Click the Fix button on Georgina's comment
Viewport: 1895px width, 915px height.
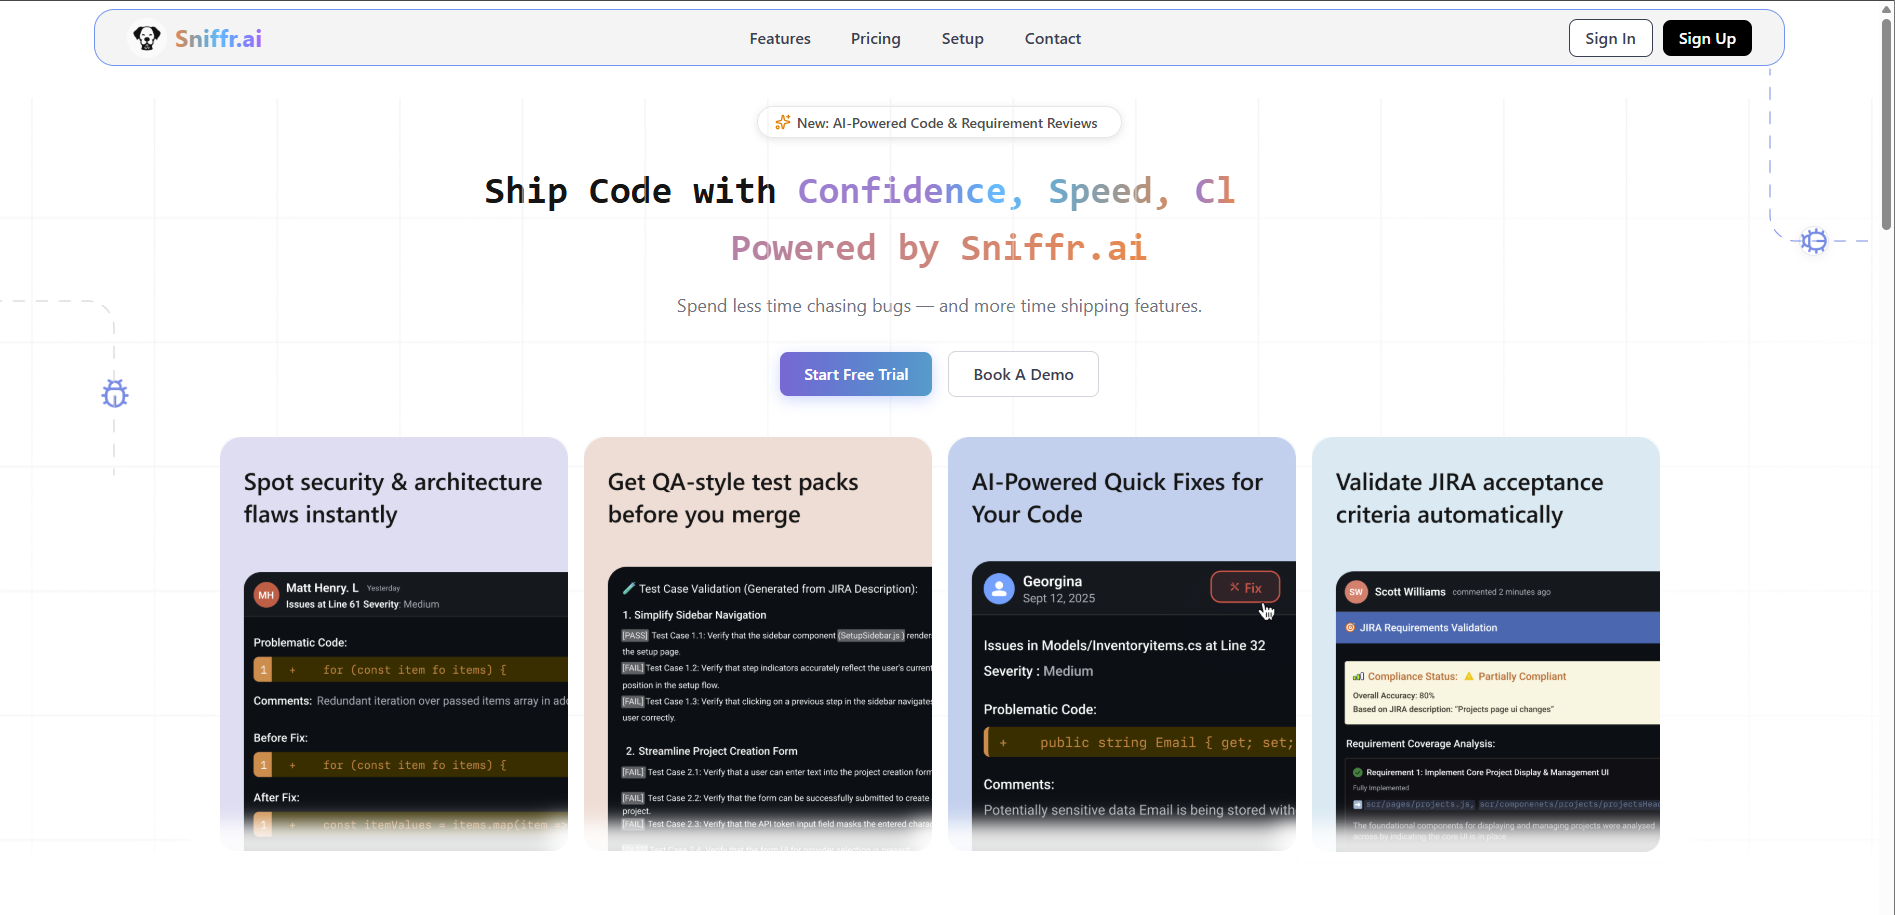pos(1244,587)
